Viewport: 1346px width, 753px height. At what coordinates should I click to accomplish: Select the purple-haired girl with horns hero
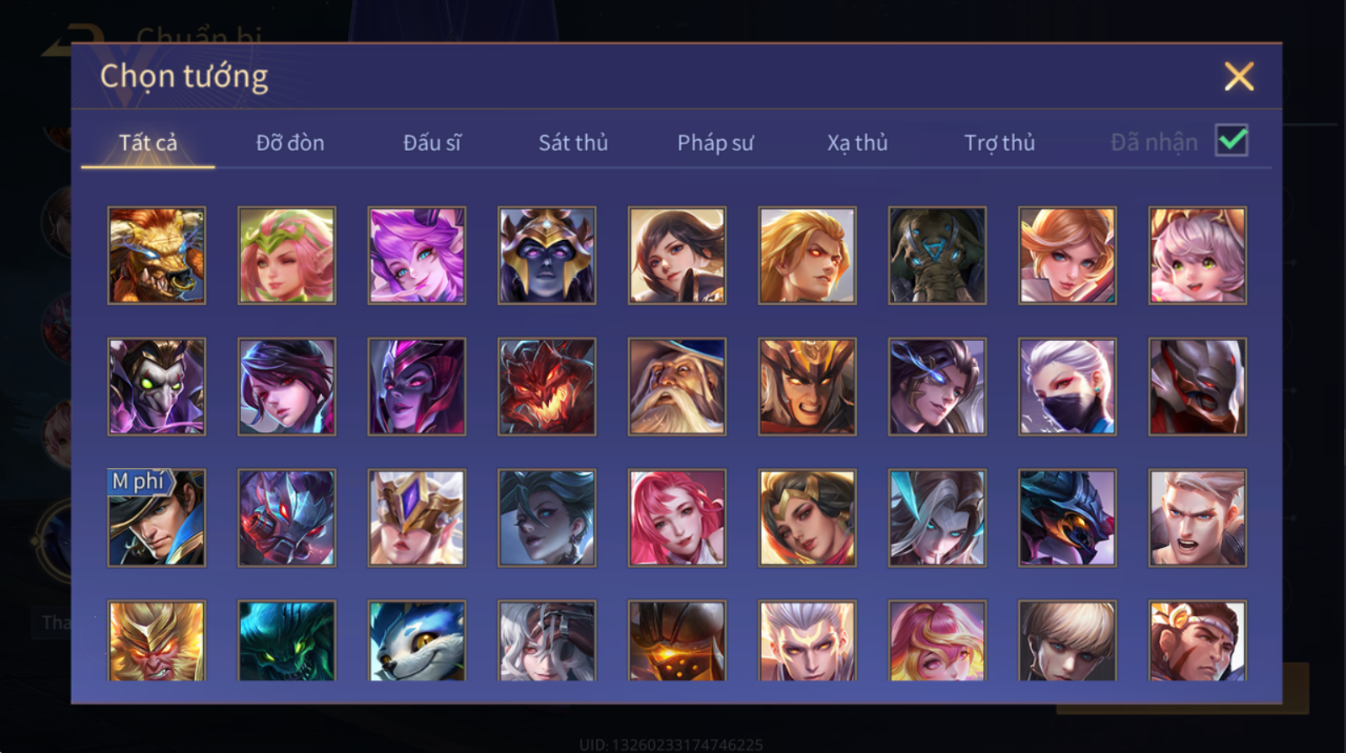point(417,255)
